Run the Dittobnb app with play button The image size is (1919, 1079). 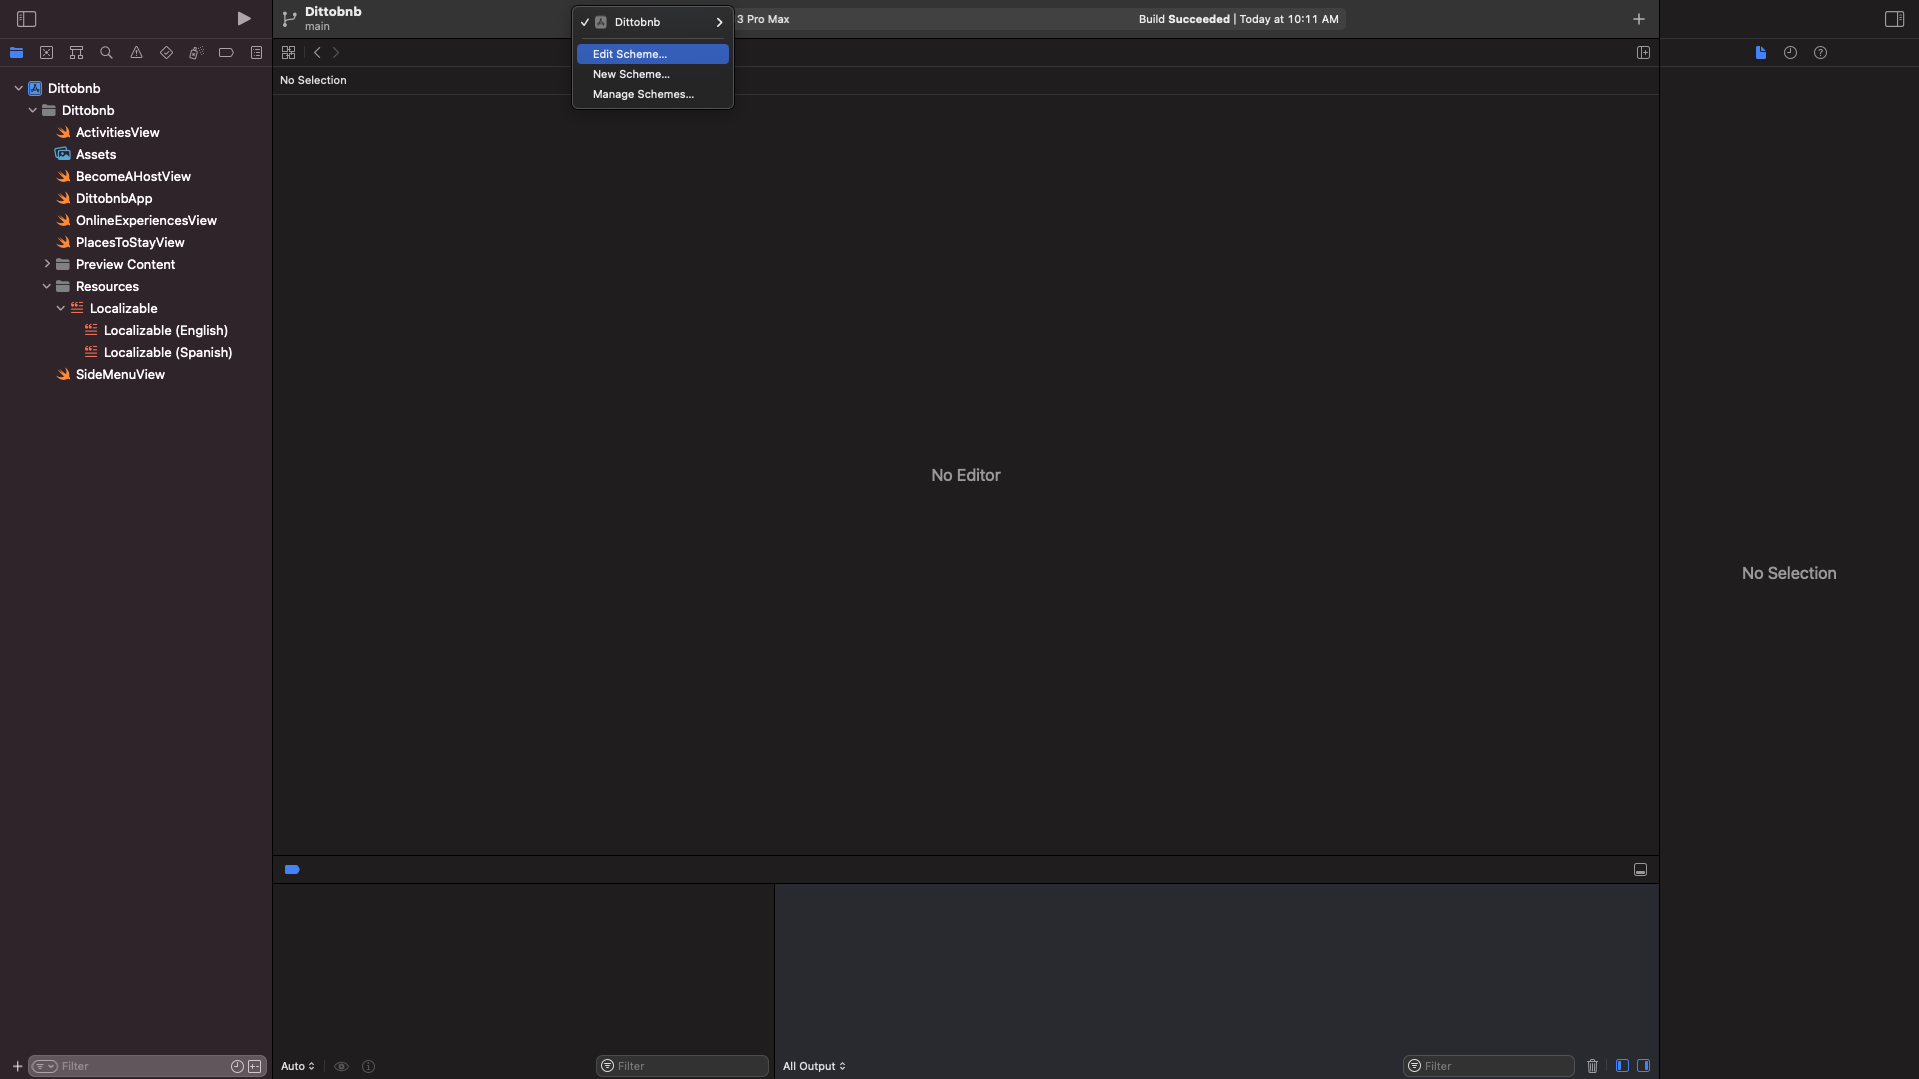(243, 18)
